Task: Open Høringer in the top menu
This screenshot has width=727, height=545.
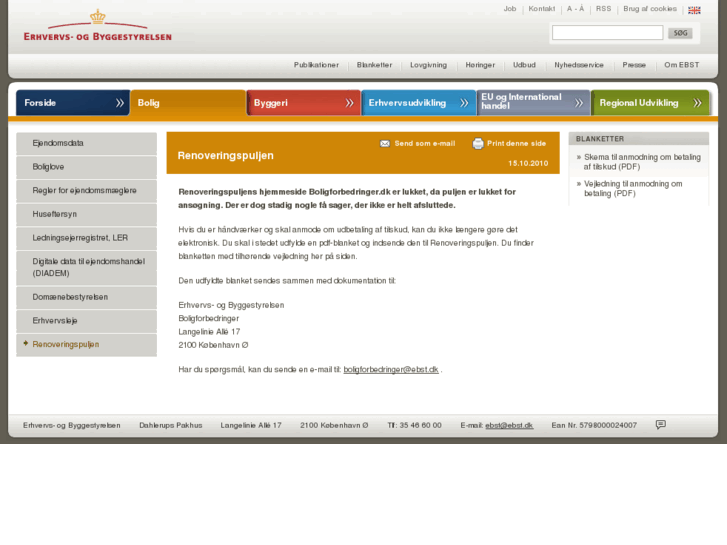Action: click(x=480, y=65)
